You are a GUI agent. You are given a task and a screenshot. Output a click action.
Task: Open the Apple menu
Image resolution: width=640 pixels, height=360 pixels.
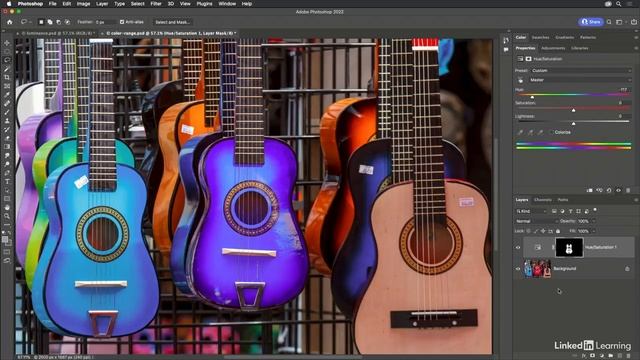[9, 4]
